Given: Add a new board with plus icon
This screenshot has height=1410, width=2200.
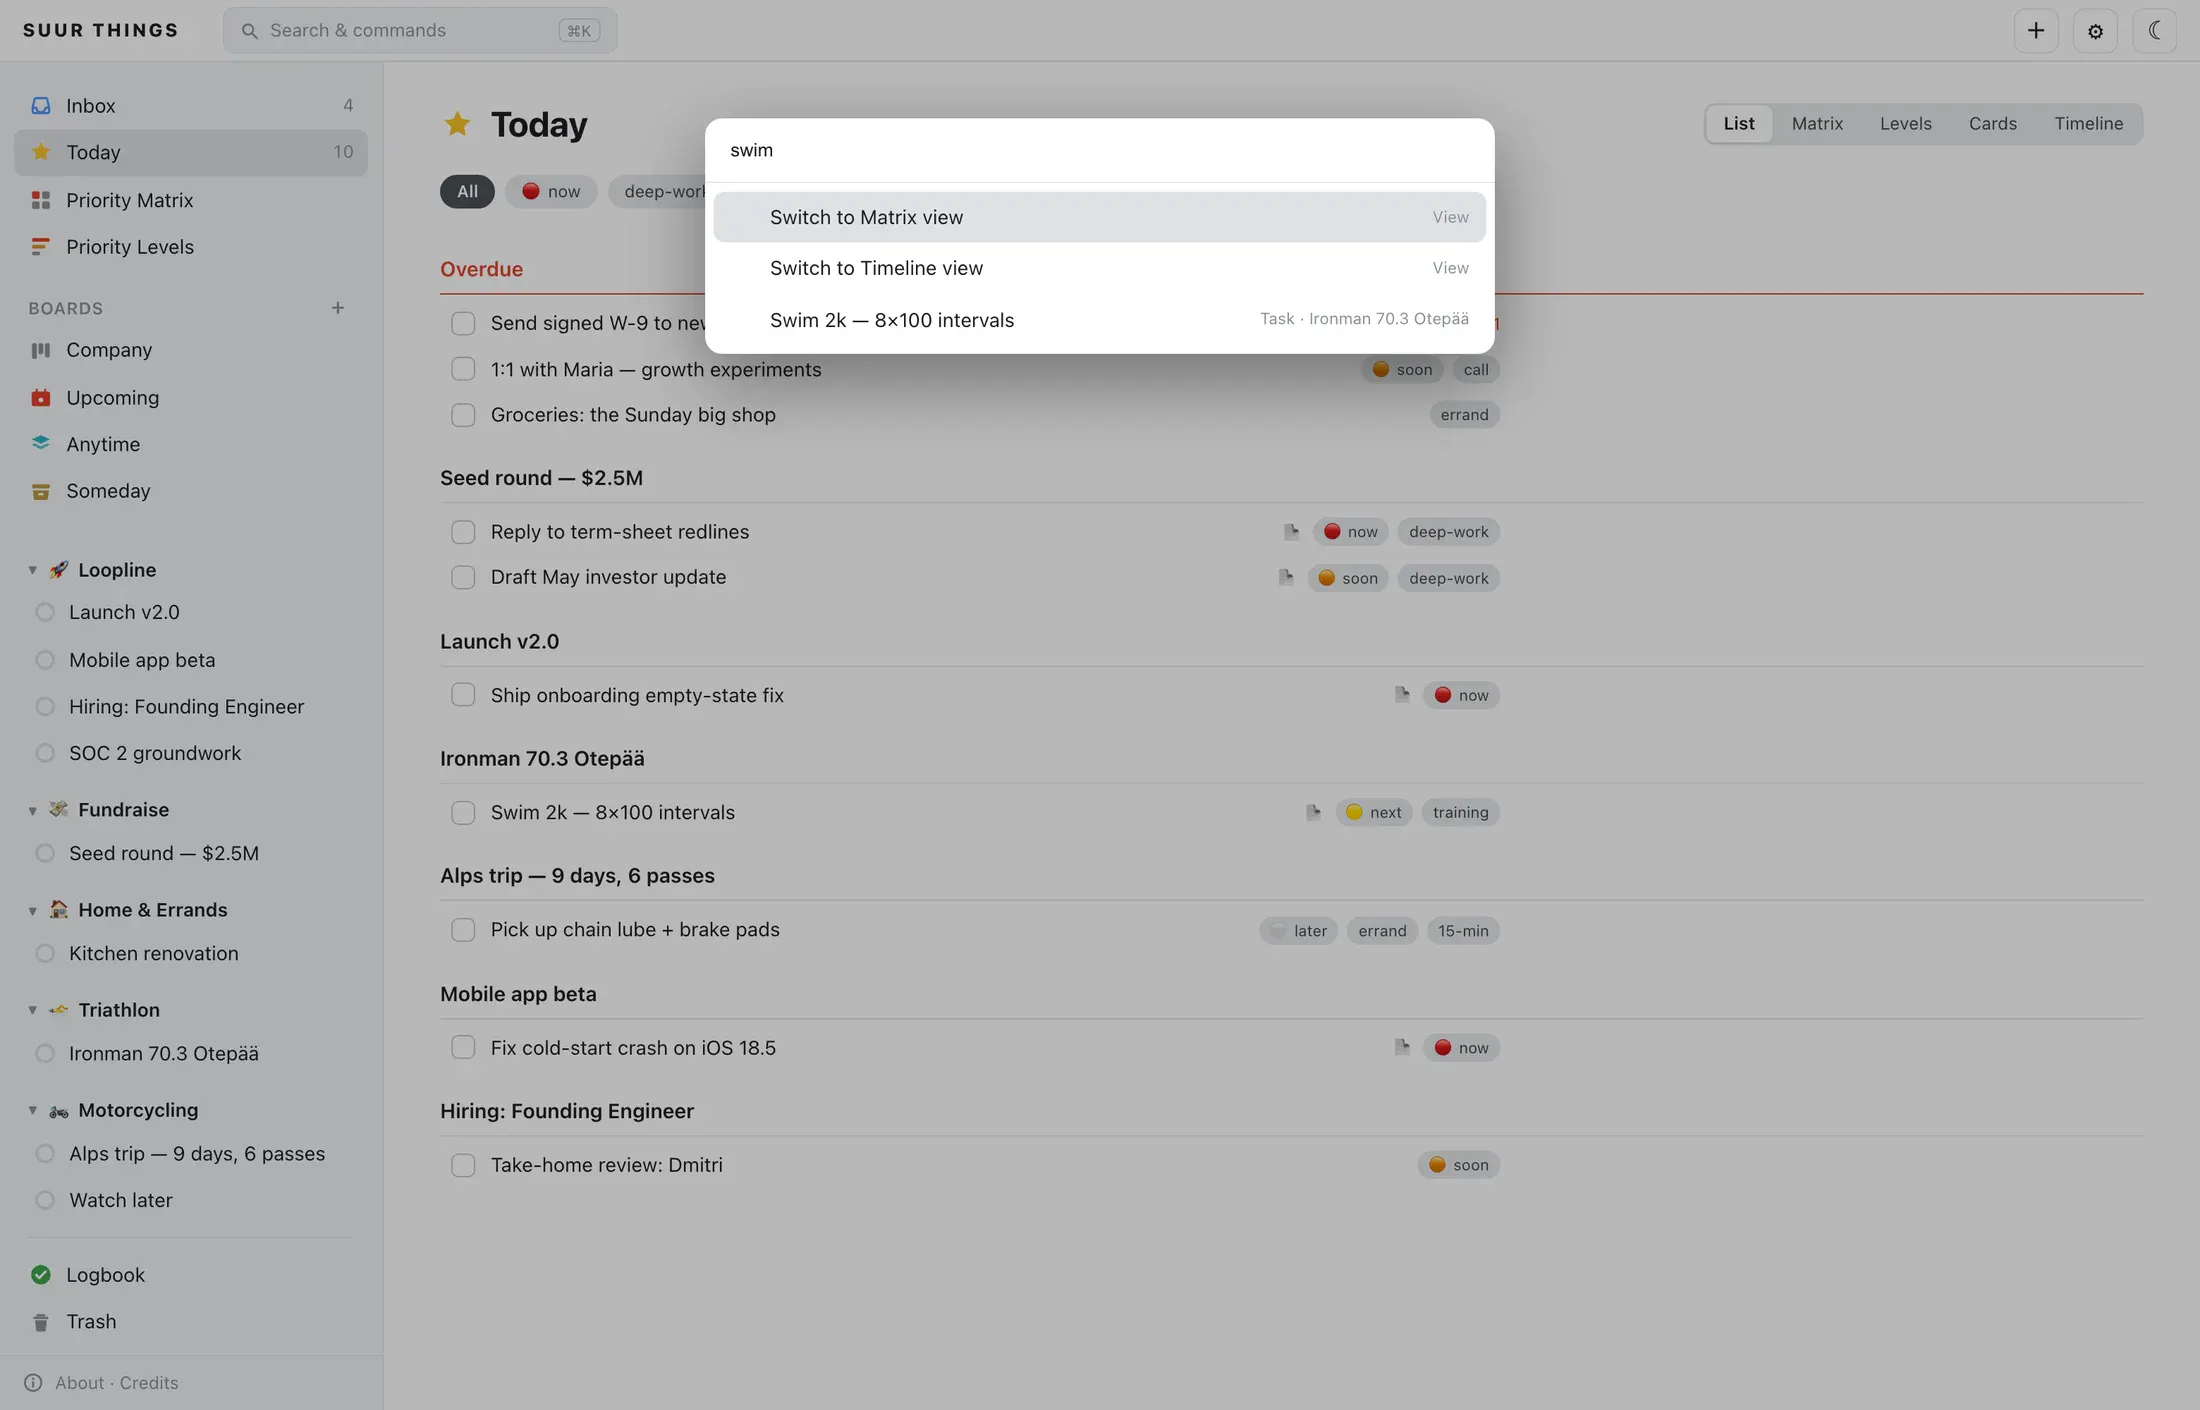Looking at the screenshot, I should [338, 308].
